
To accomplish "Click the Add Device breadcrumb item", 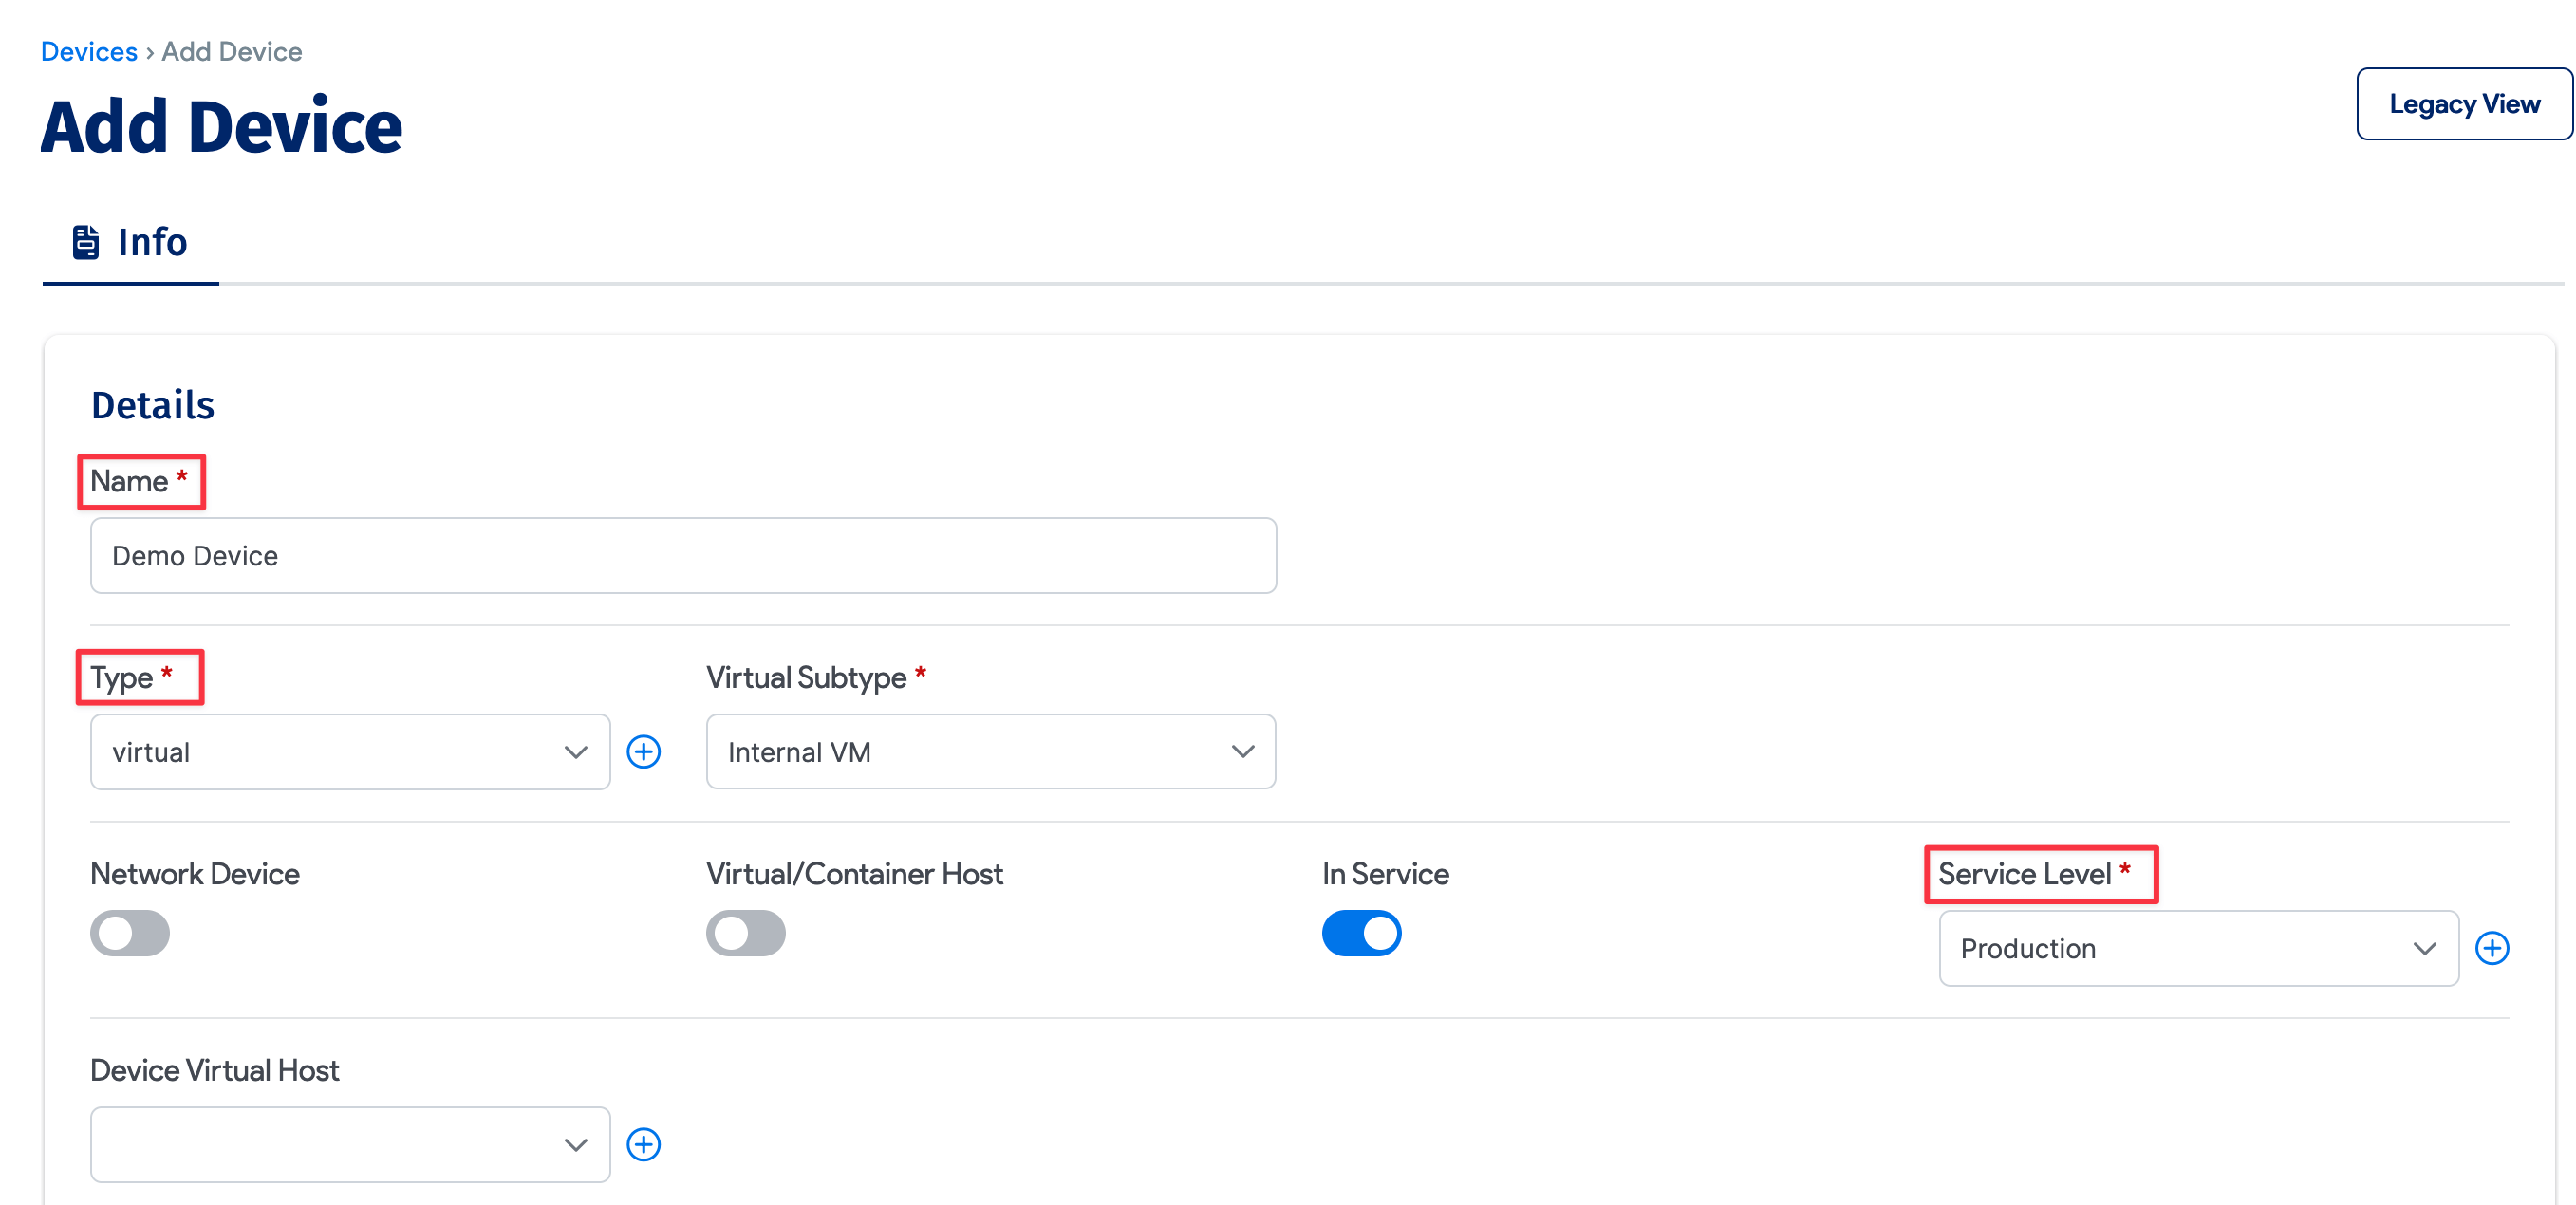I will [x=231, y=51].
